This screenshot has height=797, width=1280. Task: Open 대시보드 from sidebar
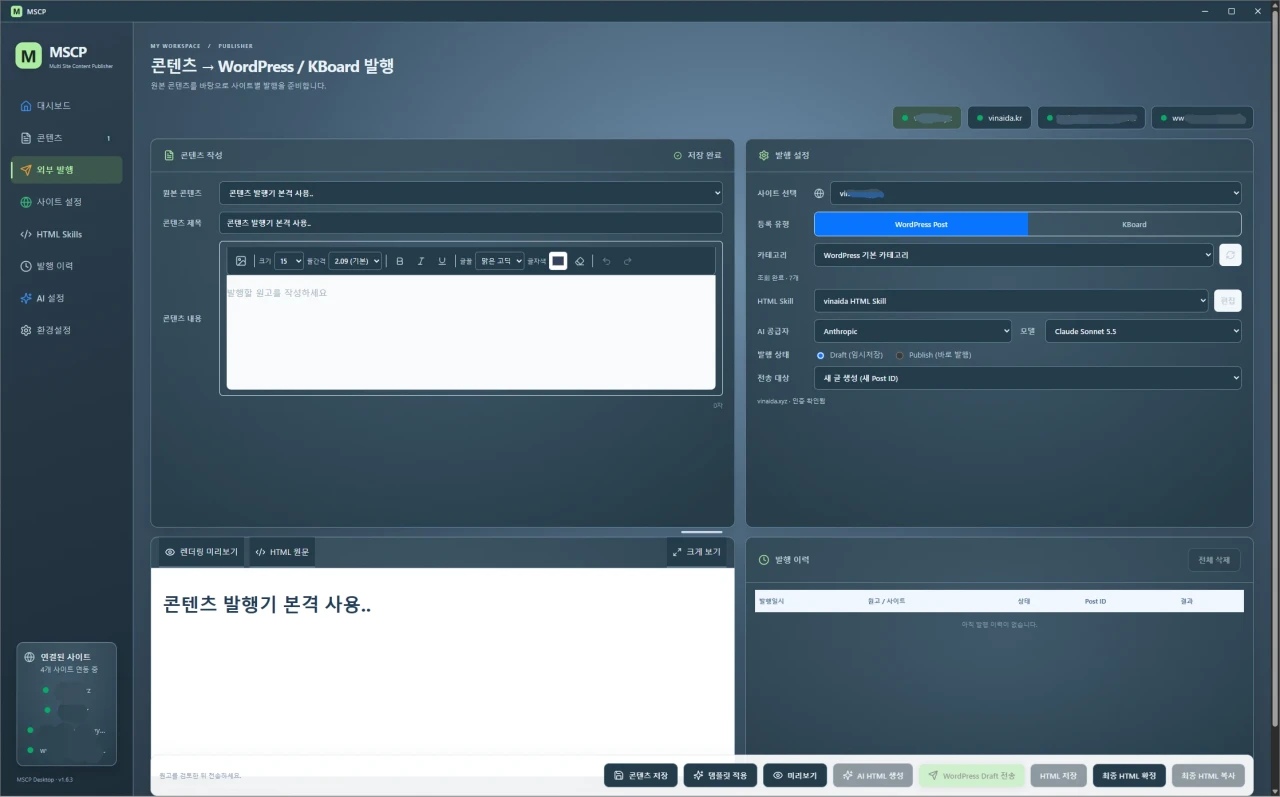pyautogui.click(x=66, y=106)
